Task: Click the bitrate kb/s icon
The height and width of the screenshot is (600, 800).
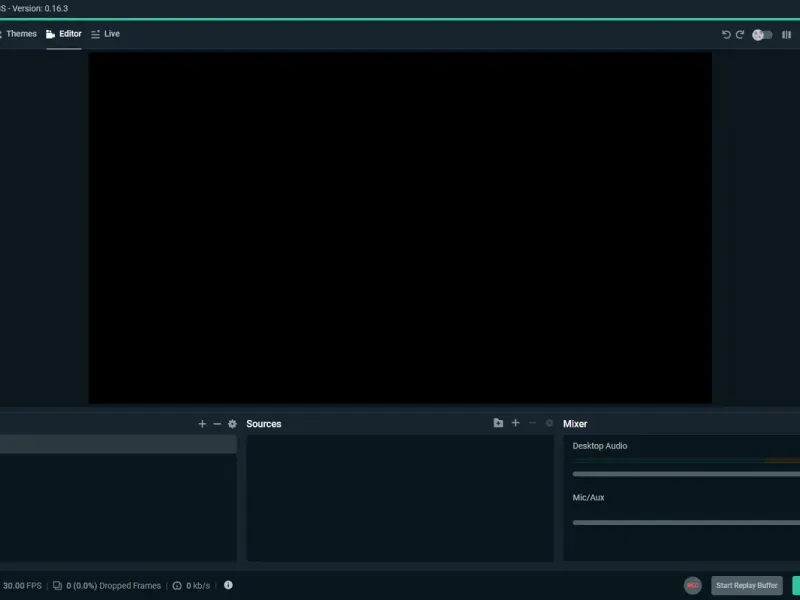Action: (x=177, y=586)
